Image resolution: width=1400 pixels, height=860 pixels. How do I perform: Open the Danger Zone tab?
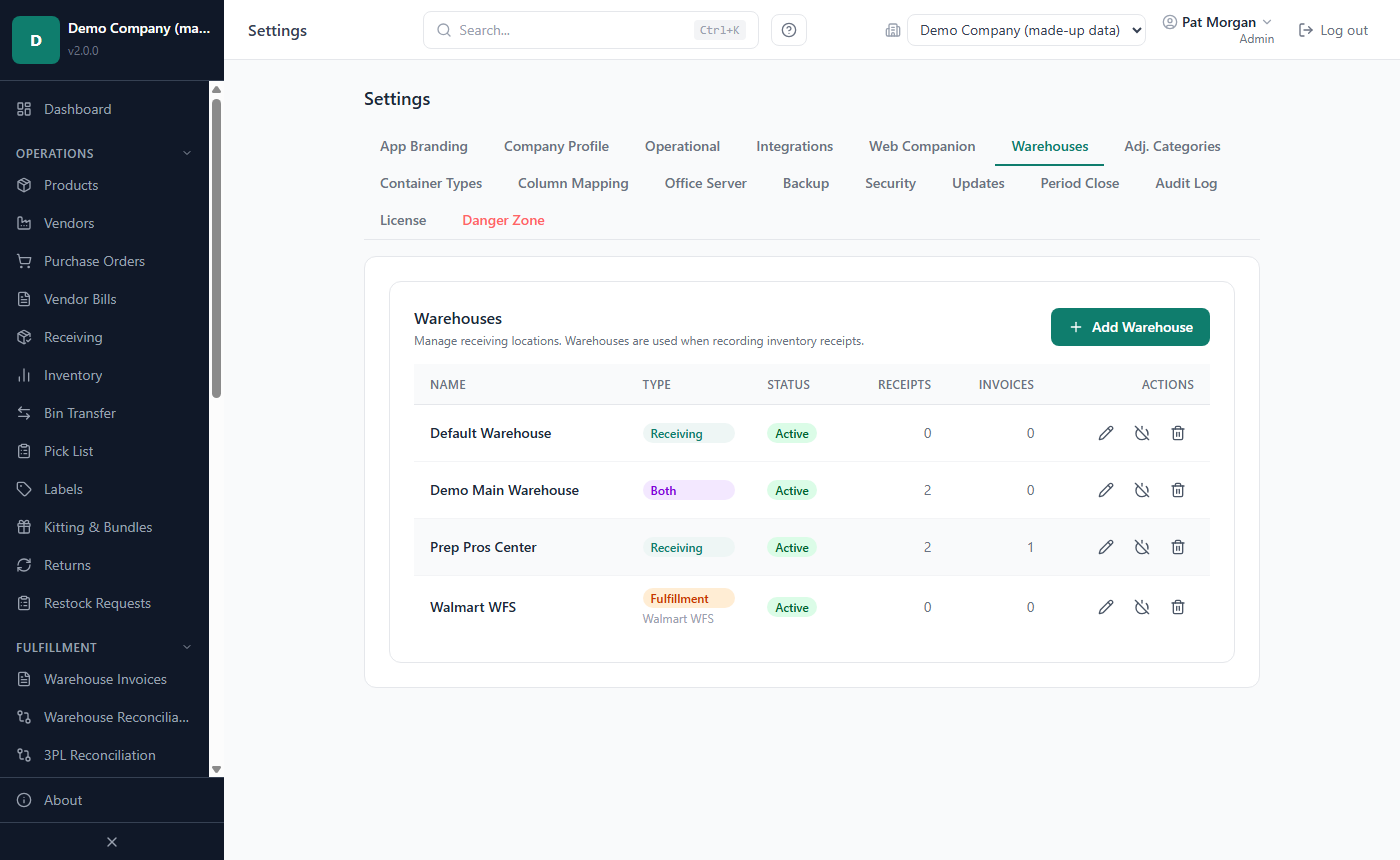pos(503,220)
